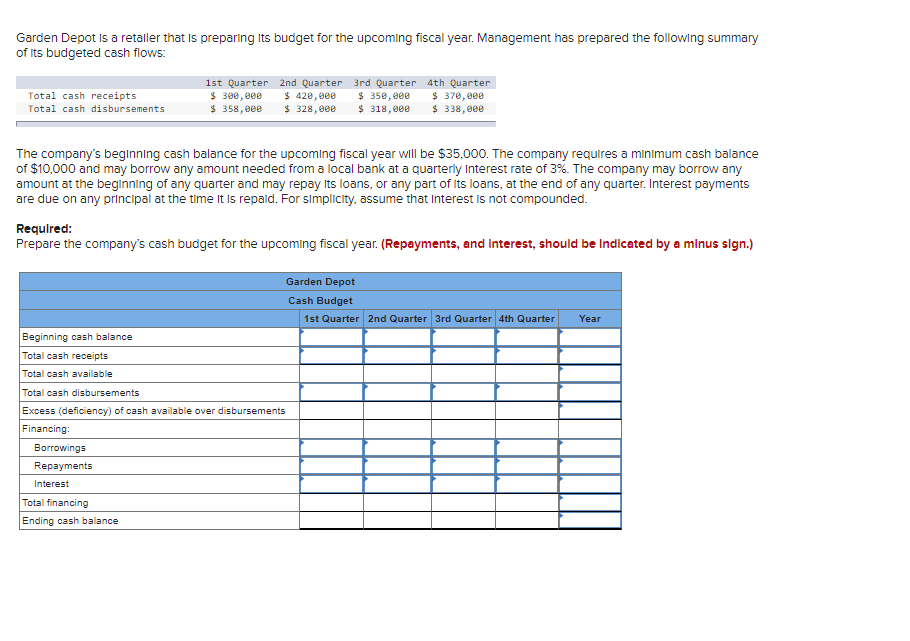Select Borrowings 4th Quarter cell
The image size is (910, 641).
[527, 448]
